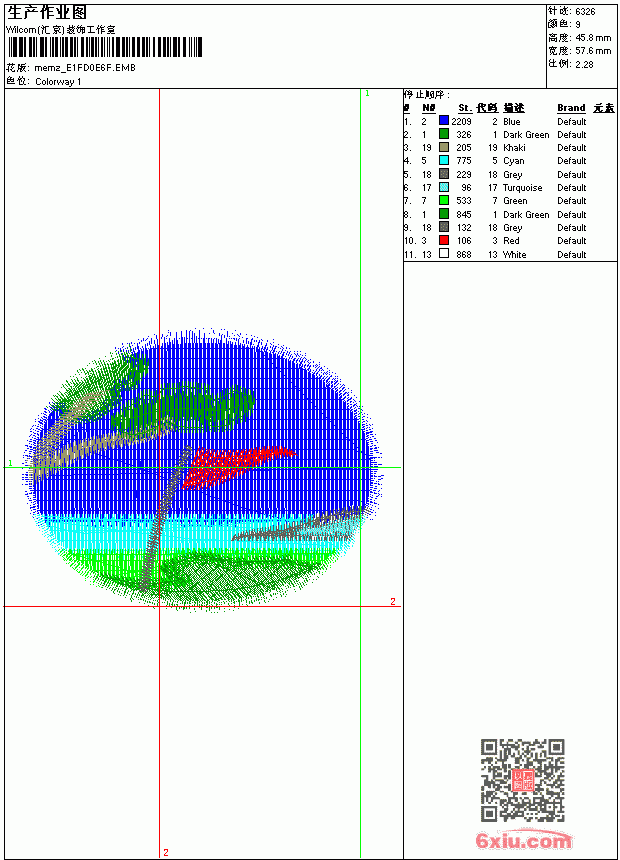Viewport: 620px width, 860px height.
Task: Click the green horizontal marker labeled 1
Action: (x=203, y=468)
